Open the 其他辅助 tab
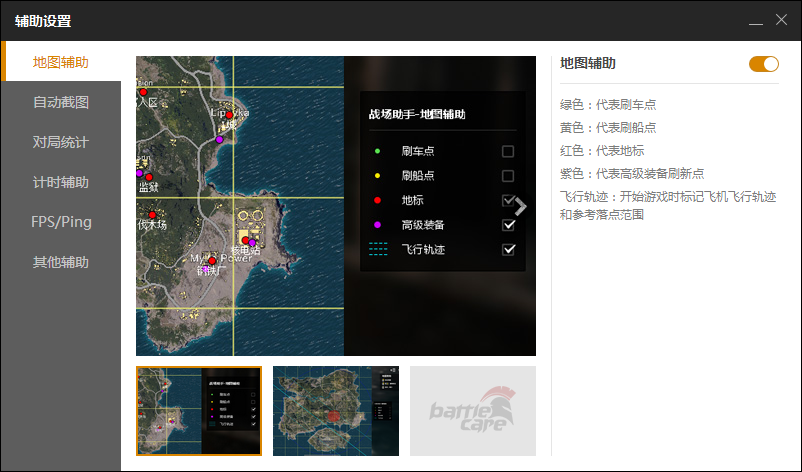 tap(61, 262)
